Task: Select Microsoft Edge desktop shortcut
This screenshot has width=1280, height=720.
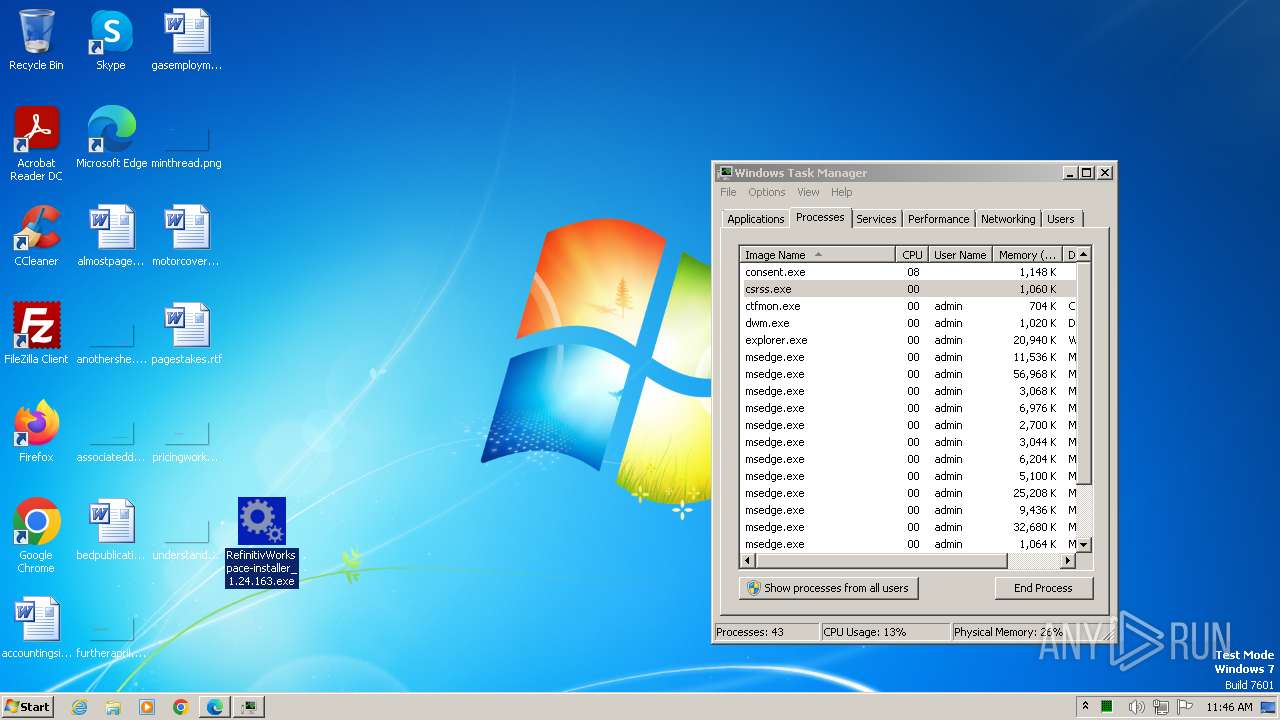Action: [x=111, y=137]
